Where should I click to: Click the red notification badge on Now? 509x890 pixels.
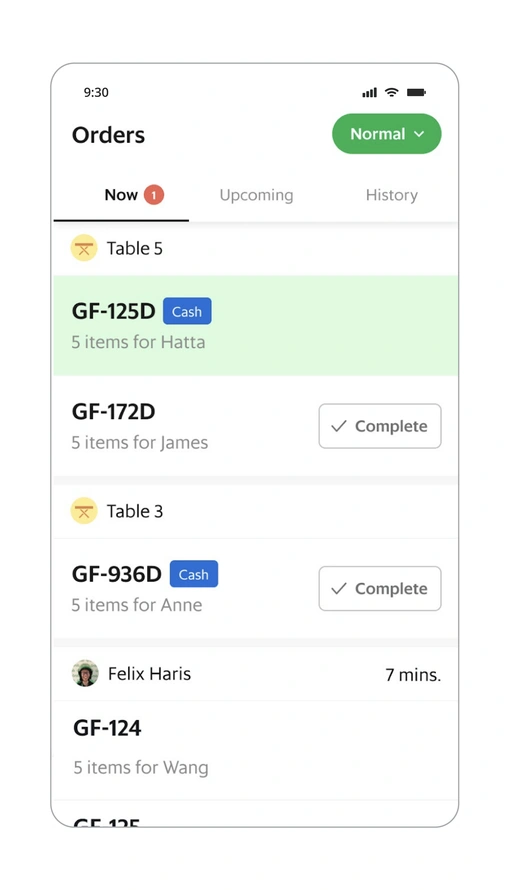[153, 195]
